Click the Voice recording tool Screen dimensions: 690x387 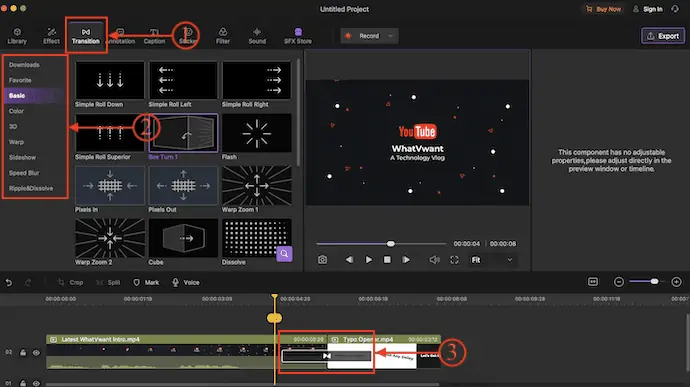click(185, 282)
